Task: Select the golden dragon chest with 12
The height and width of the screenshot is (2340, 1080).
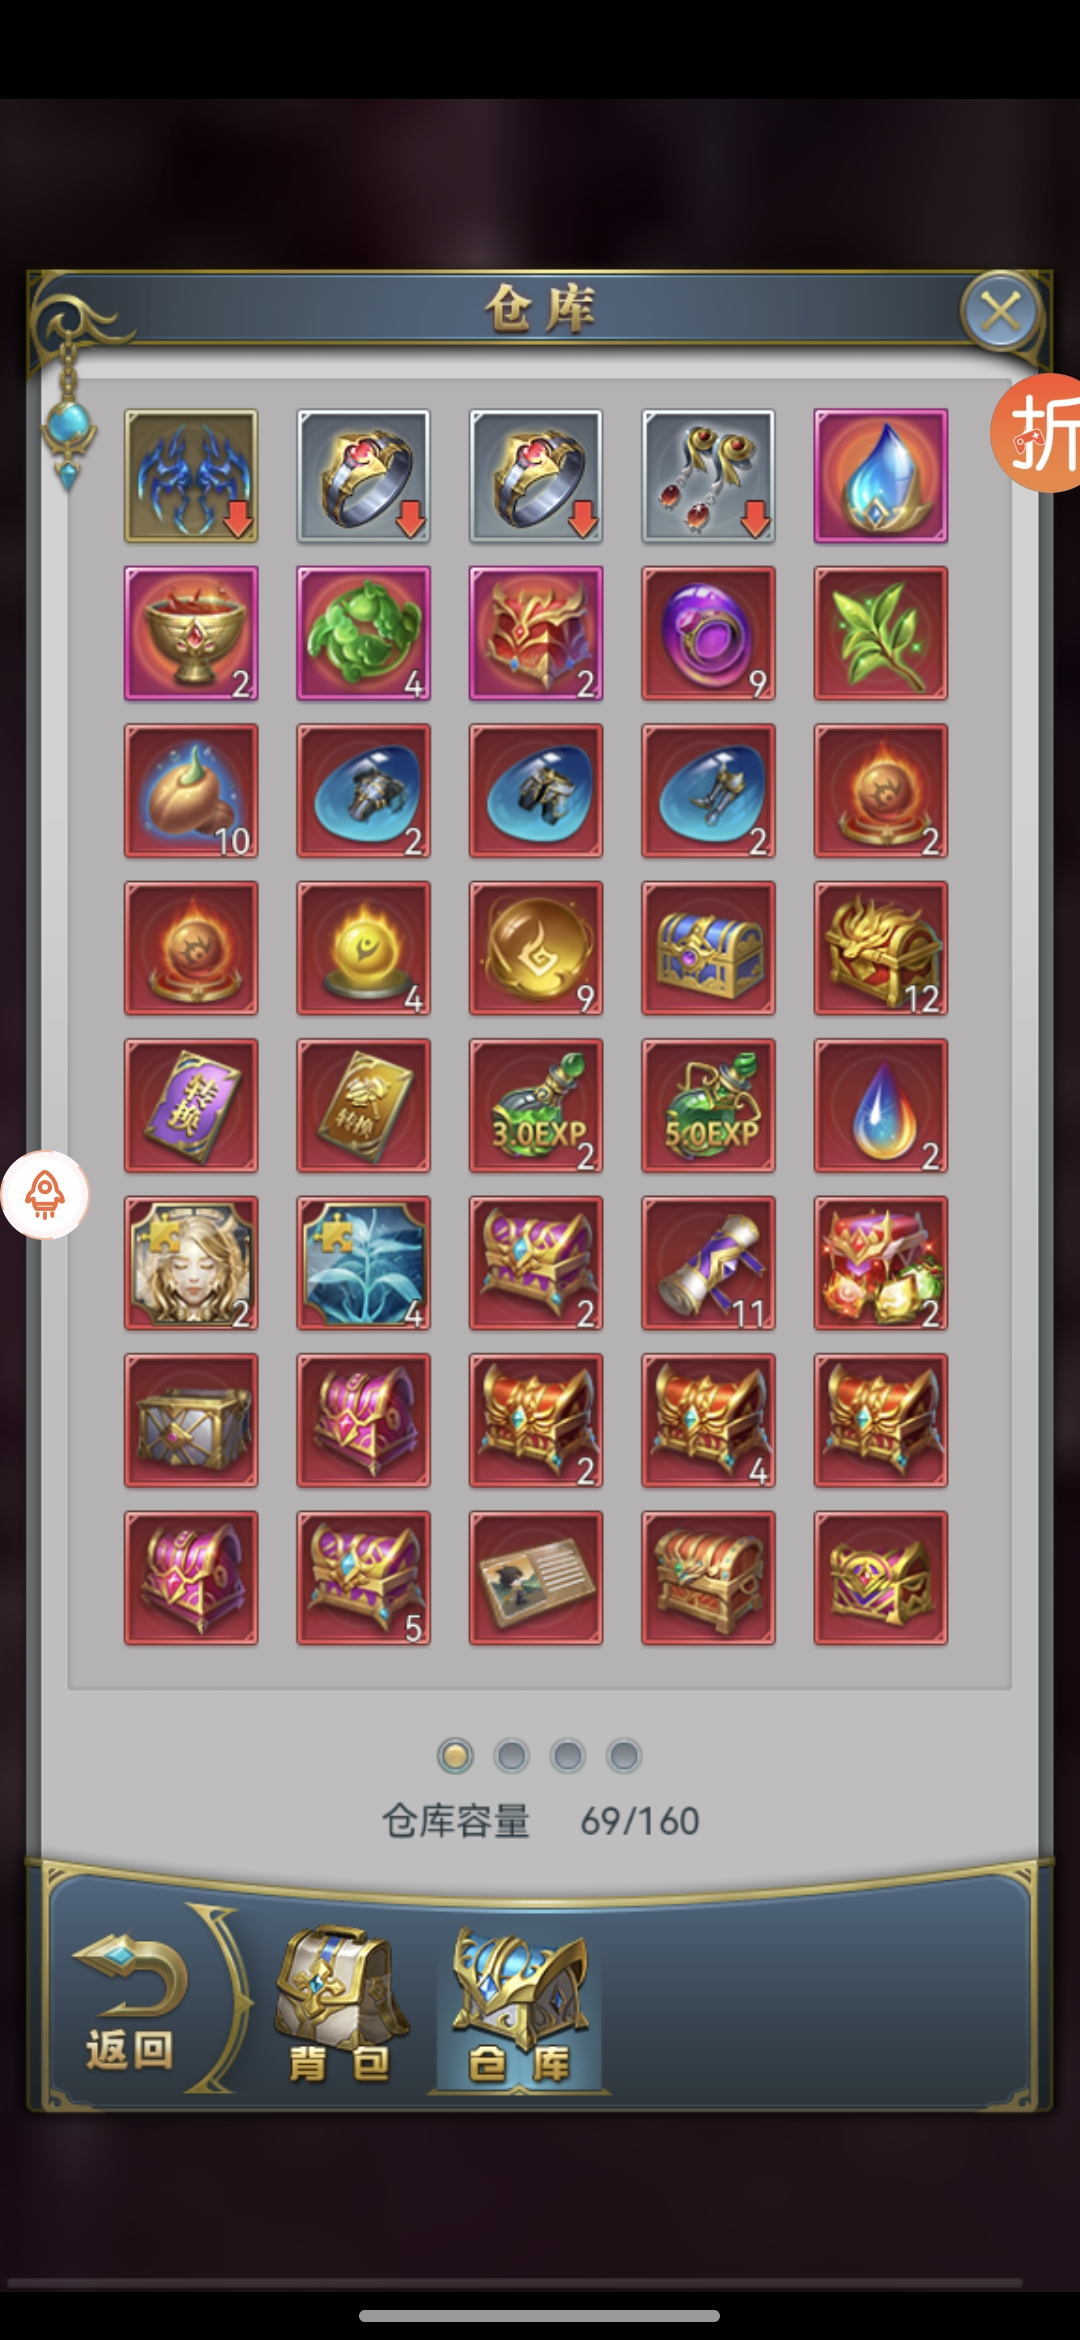Action: [x=881, y=948]
